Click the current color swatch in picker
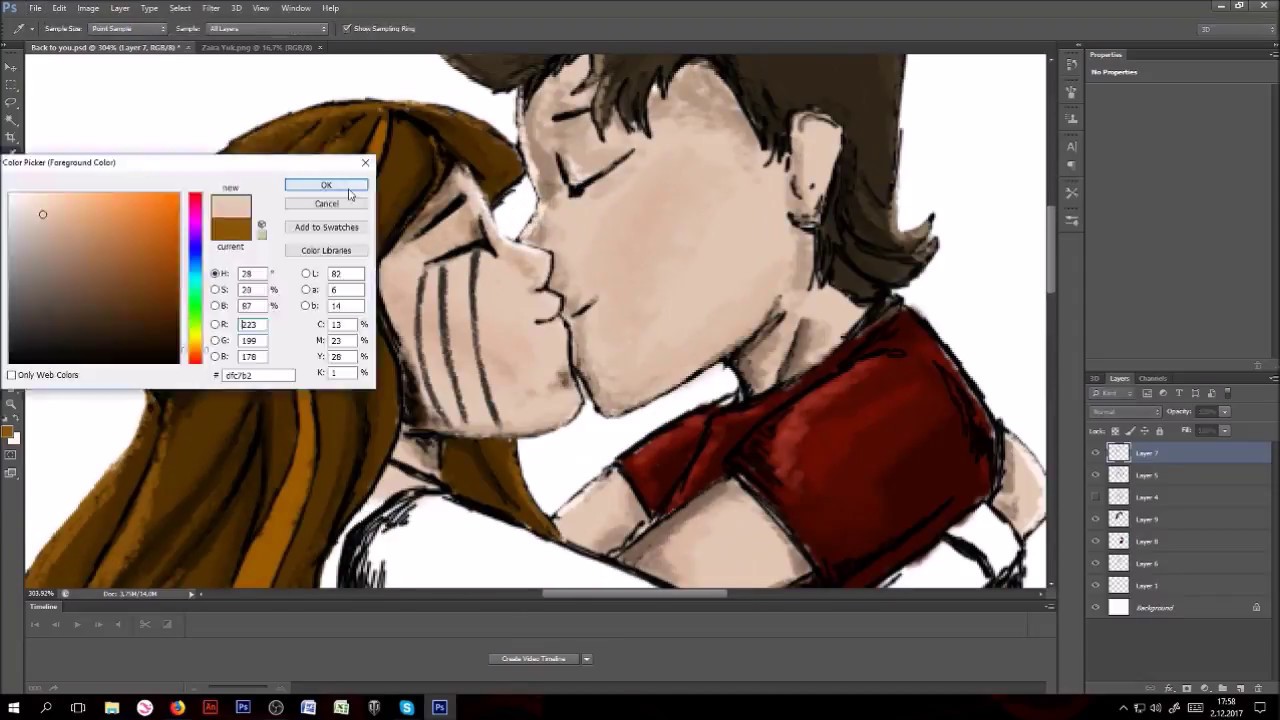1280x720 pixels. pyautogui.click(x=231, y=229)
